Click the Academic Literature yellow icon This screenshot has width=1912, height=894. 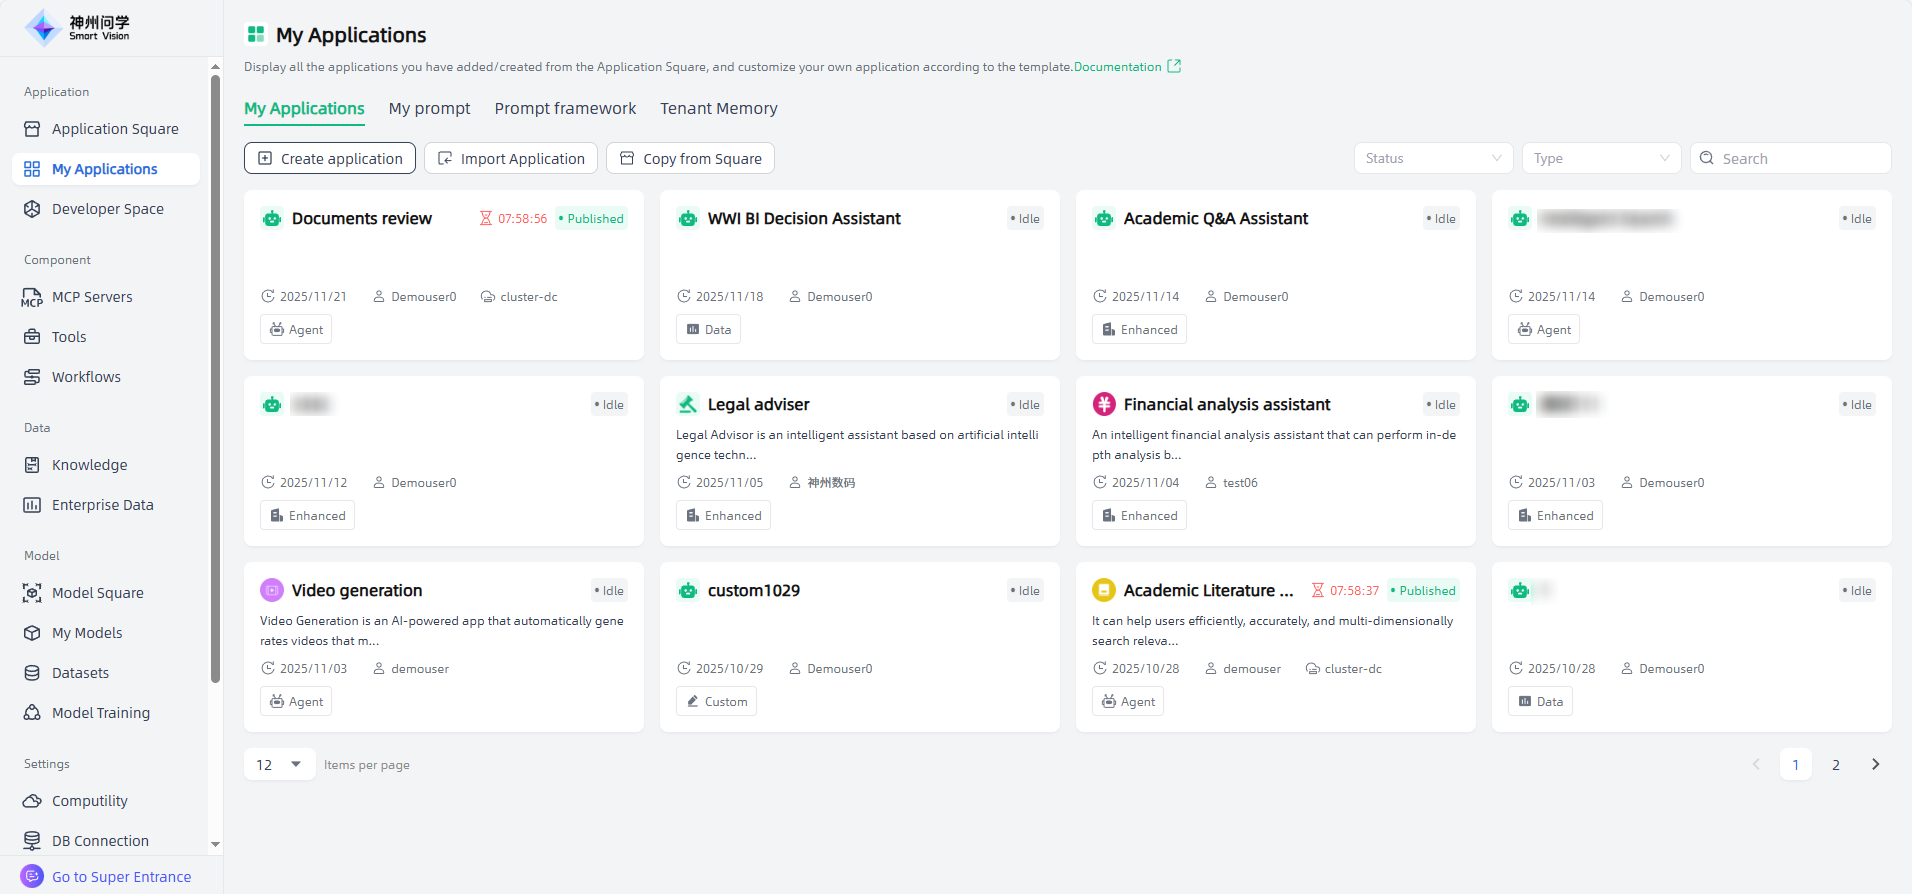coord(1104,591)
